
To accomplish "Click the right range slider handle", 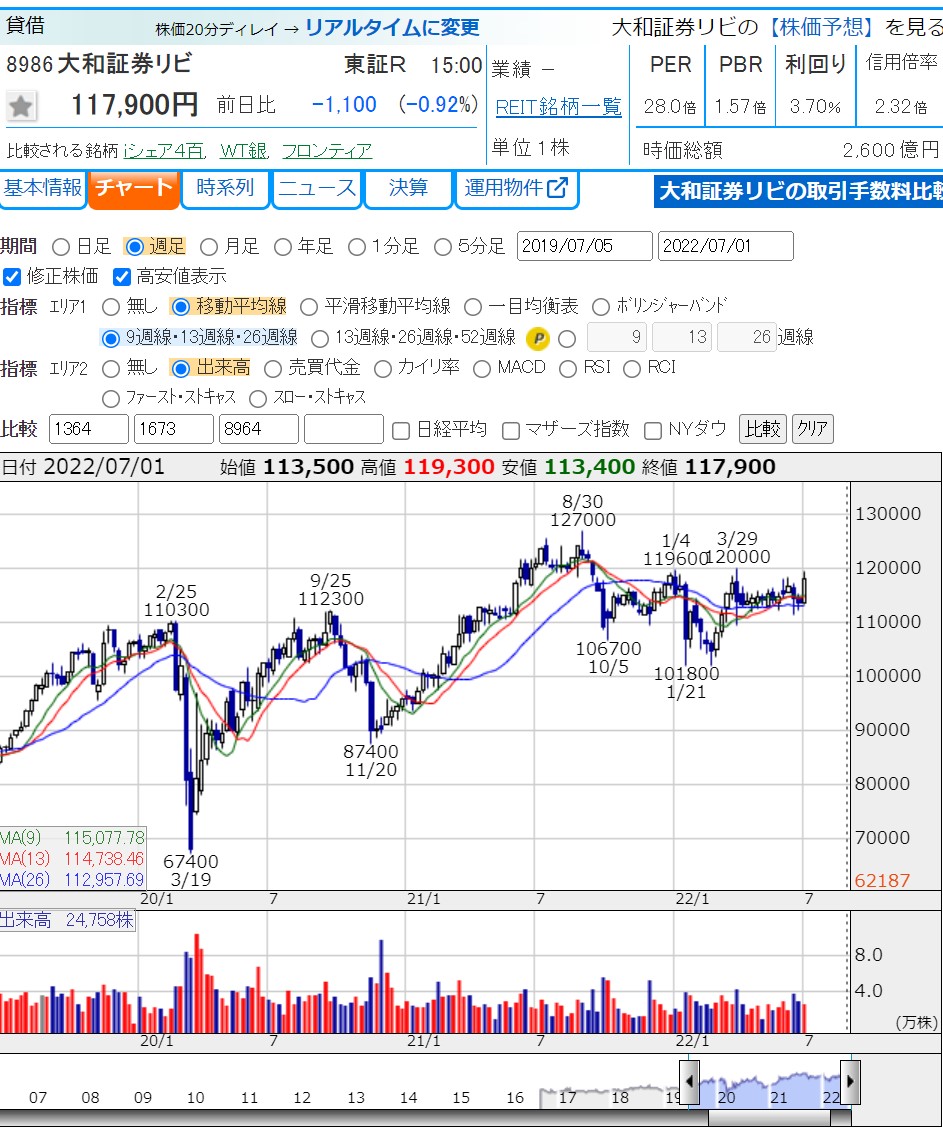I will pos(850,1081).
